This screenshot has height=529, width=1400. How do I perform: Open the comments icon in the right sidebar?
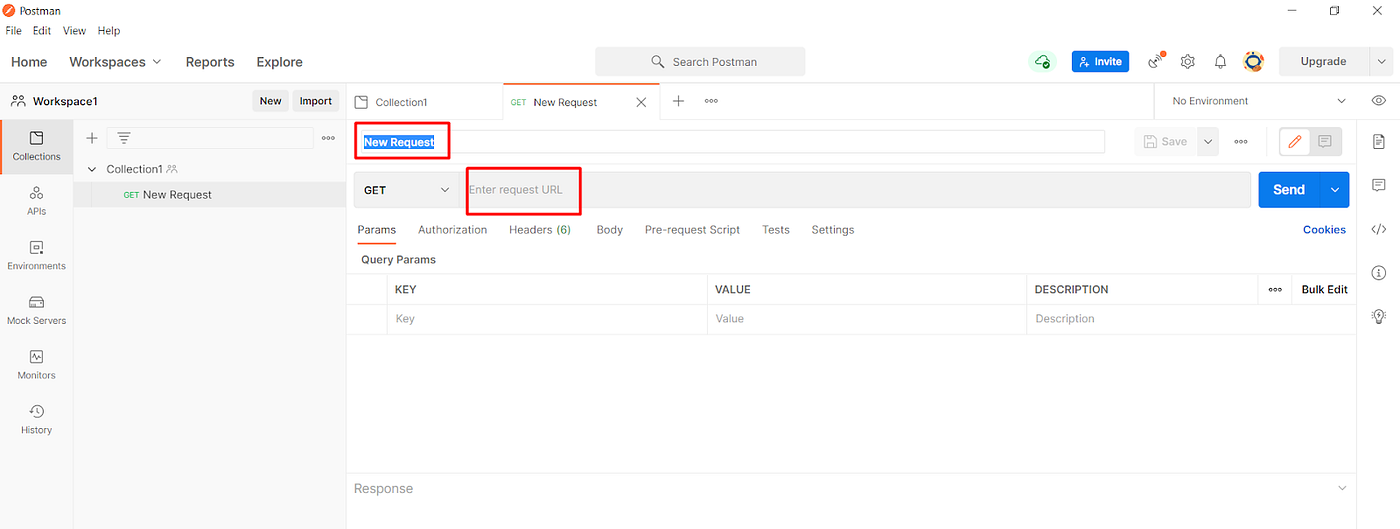click(1379, 185)
